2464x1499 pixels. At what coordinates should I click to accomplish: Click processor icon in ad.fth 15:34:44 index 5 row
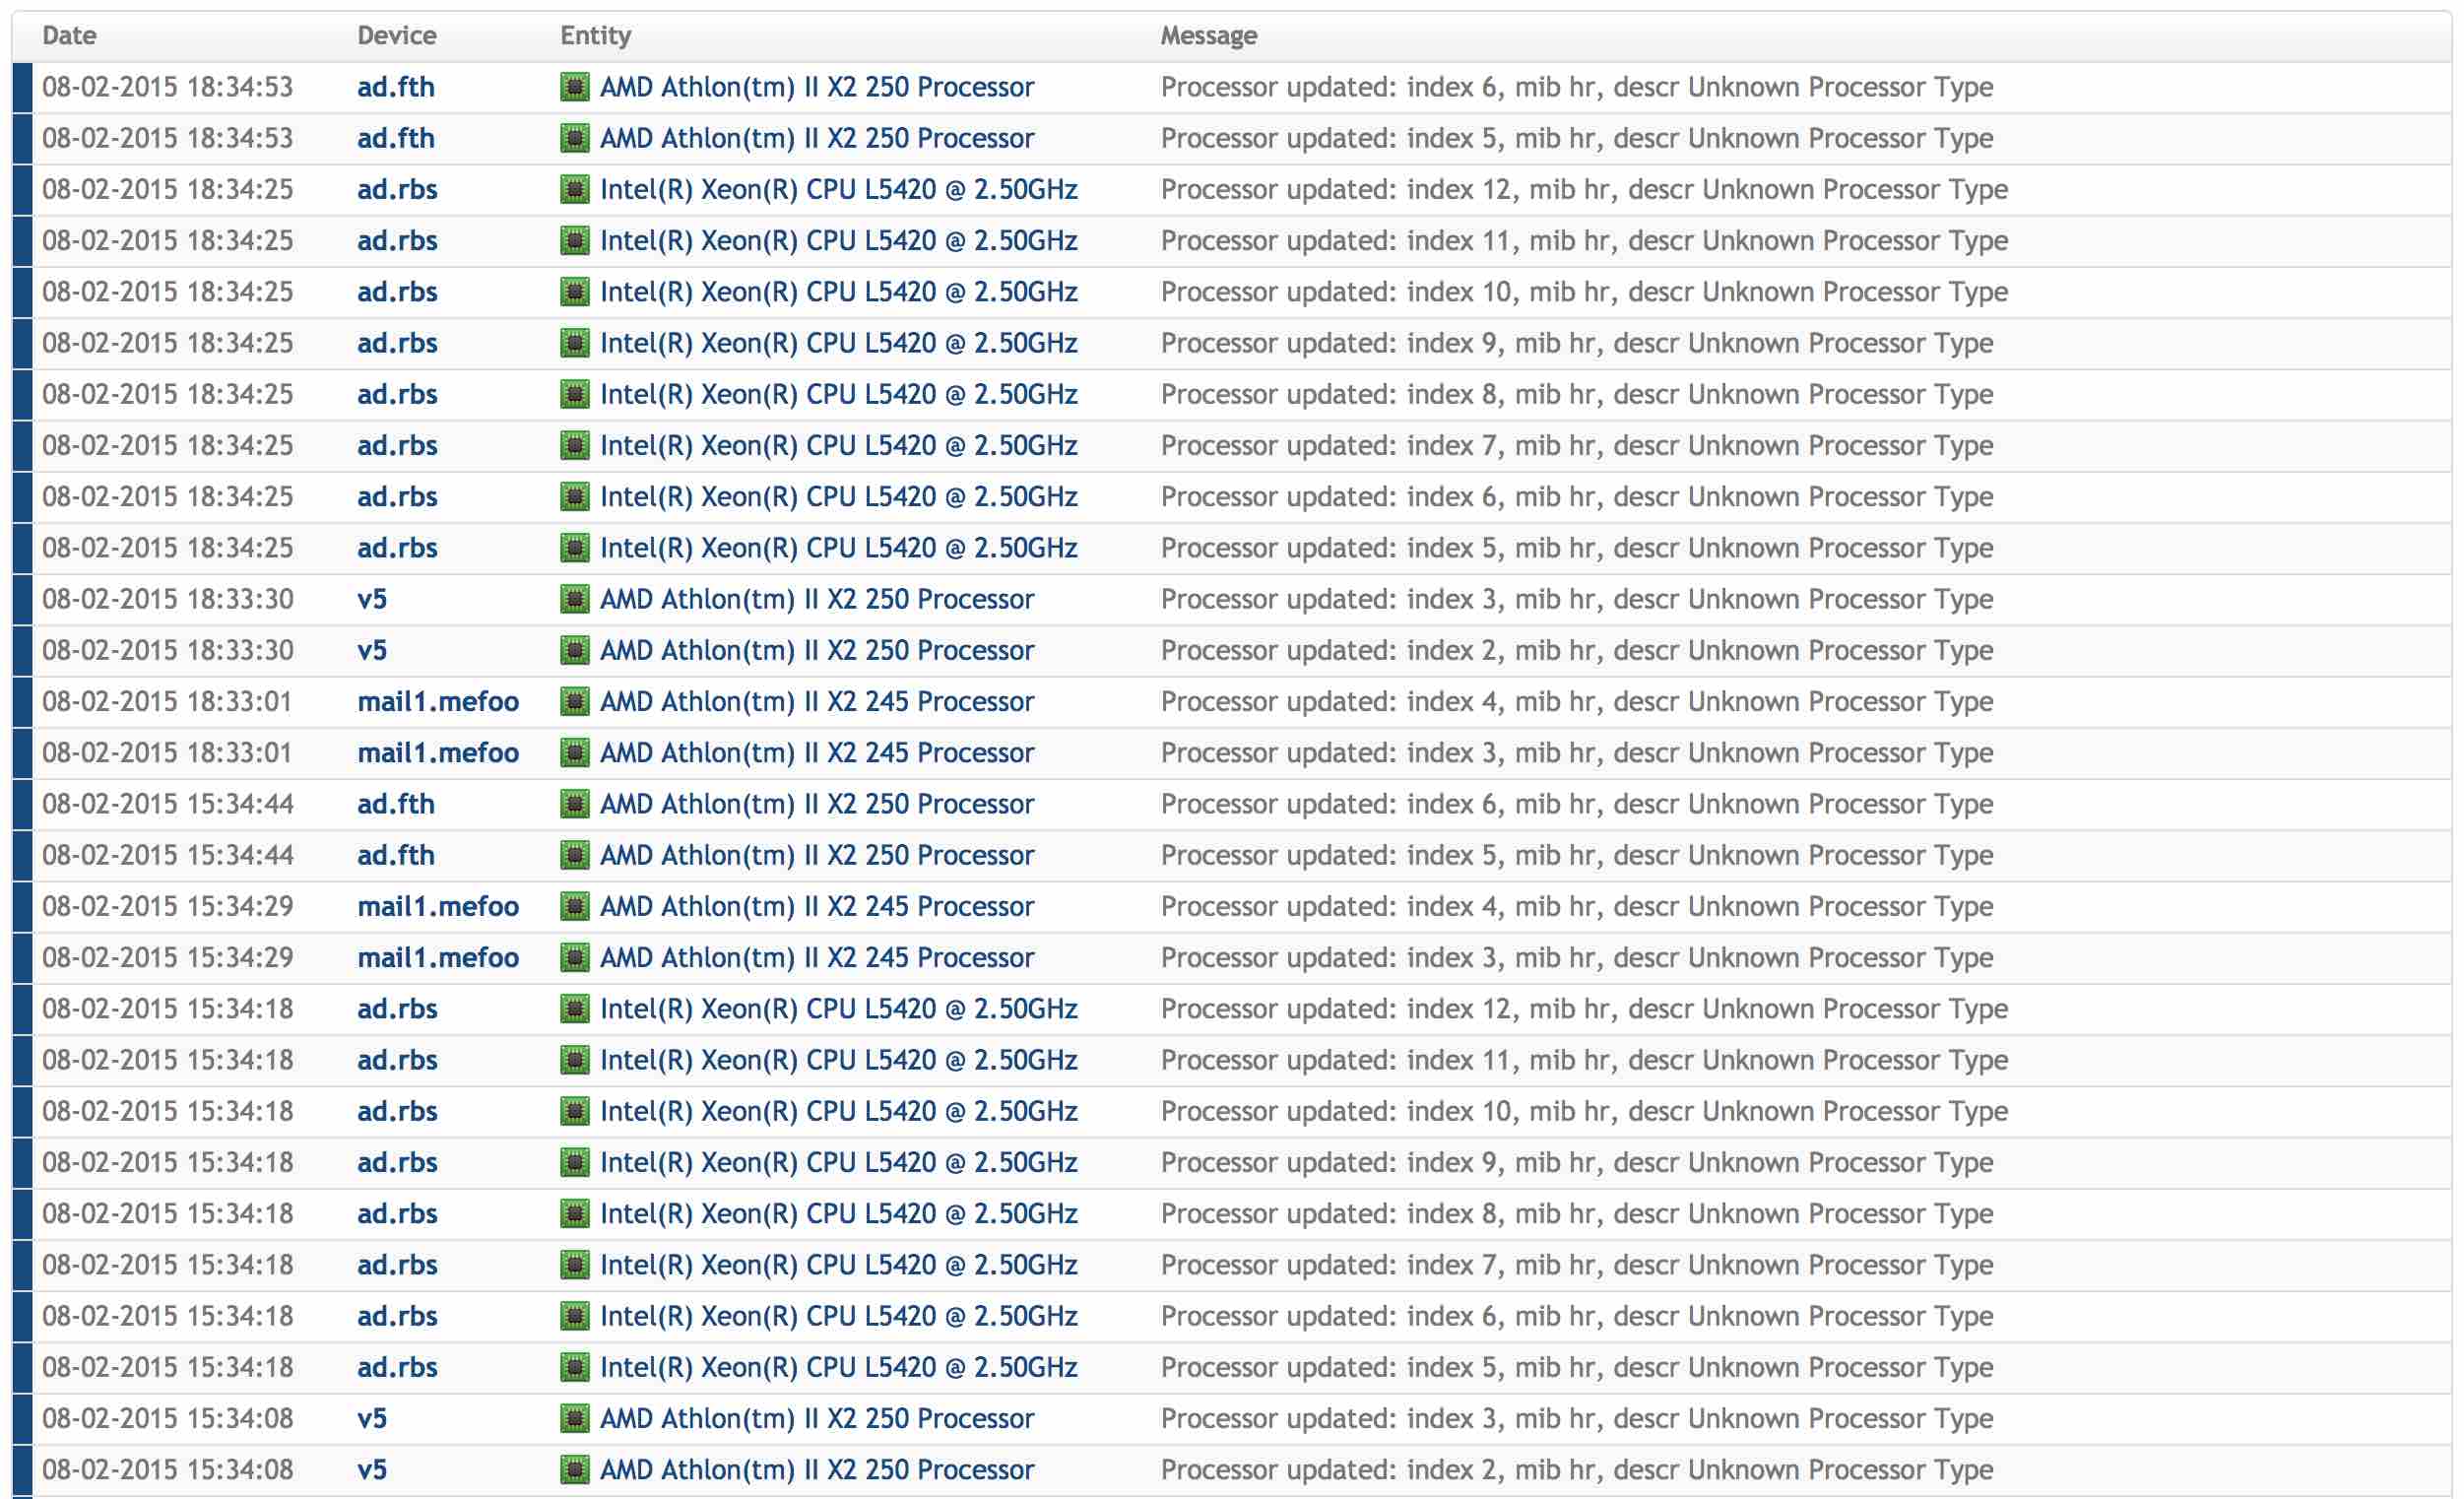click(575, 855)
